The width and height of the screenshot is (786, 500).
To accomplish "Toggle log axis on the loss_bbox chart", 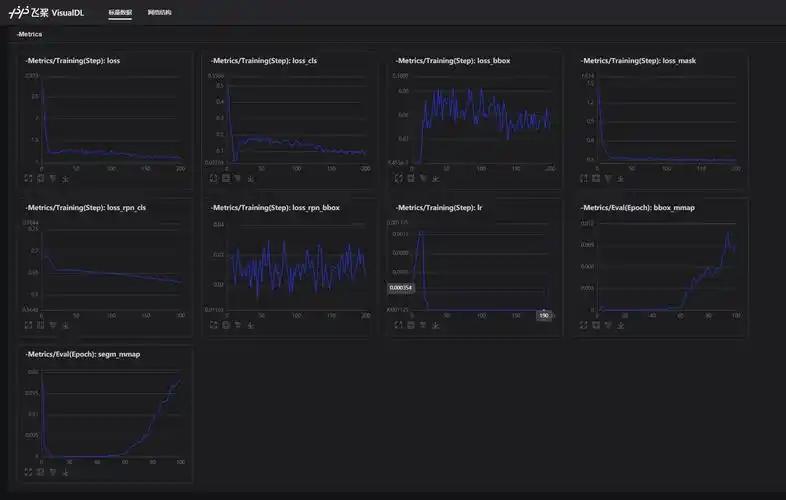I will pos(423,178).
